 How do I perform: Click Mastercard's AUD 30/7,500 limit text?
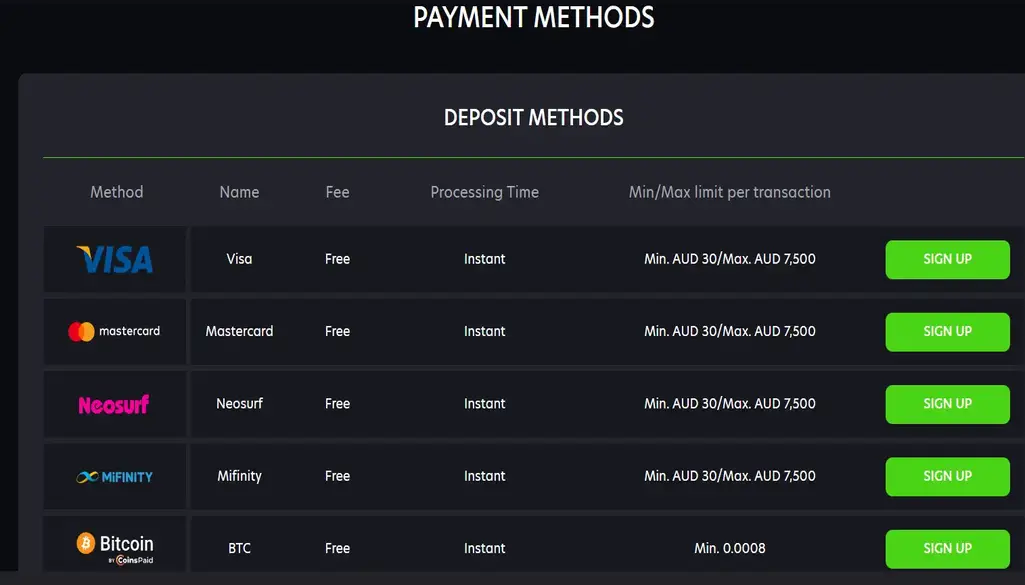[730, 331]
